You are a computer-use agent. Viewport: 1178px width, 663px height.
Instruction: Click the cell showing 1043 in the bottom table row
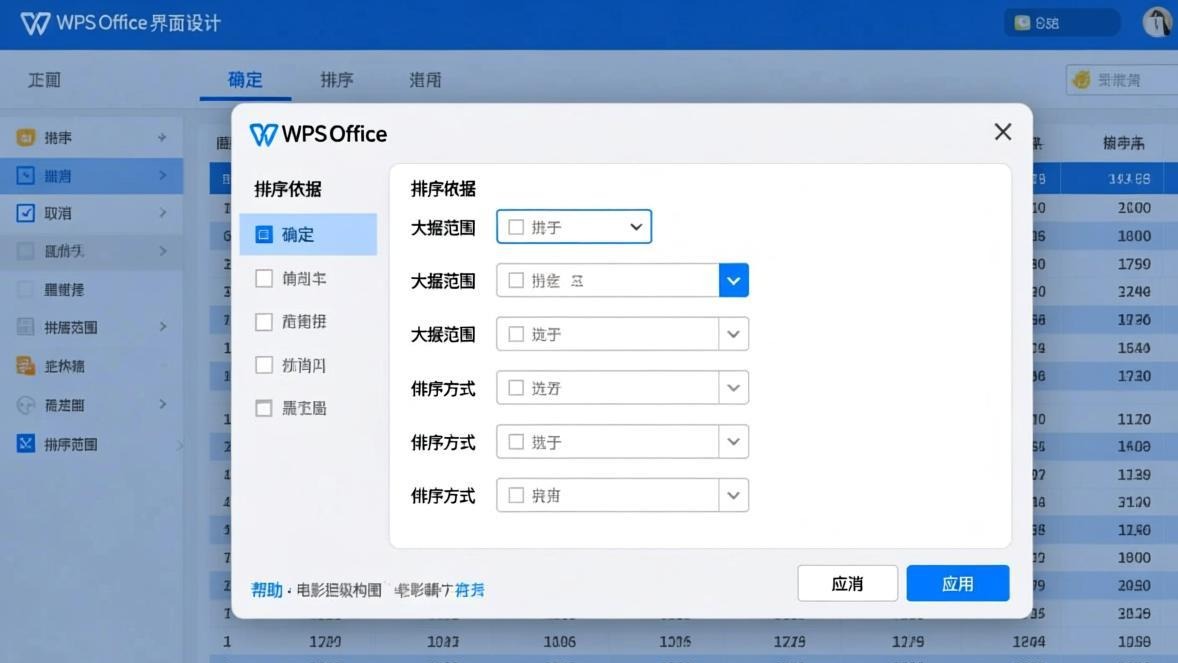443,642
